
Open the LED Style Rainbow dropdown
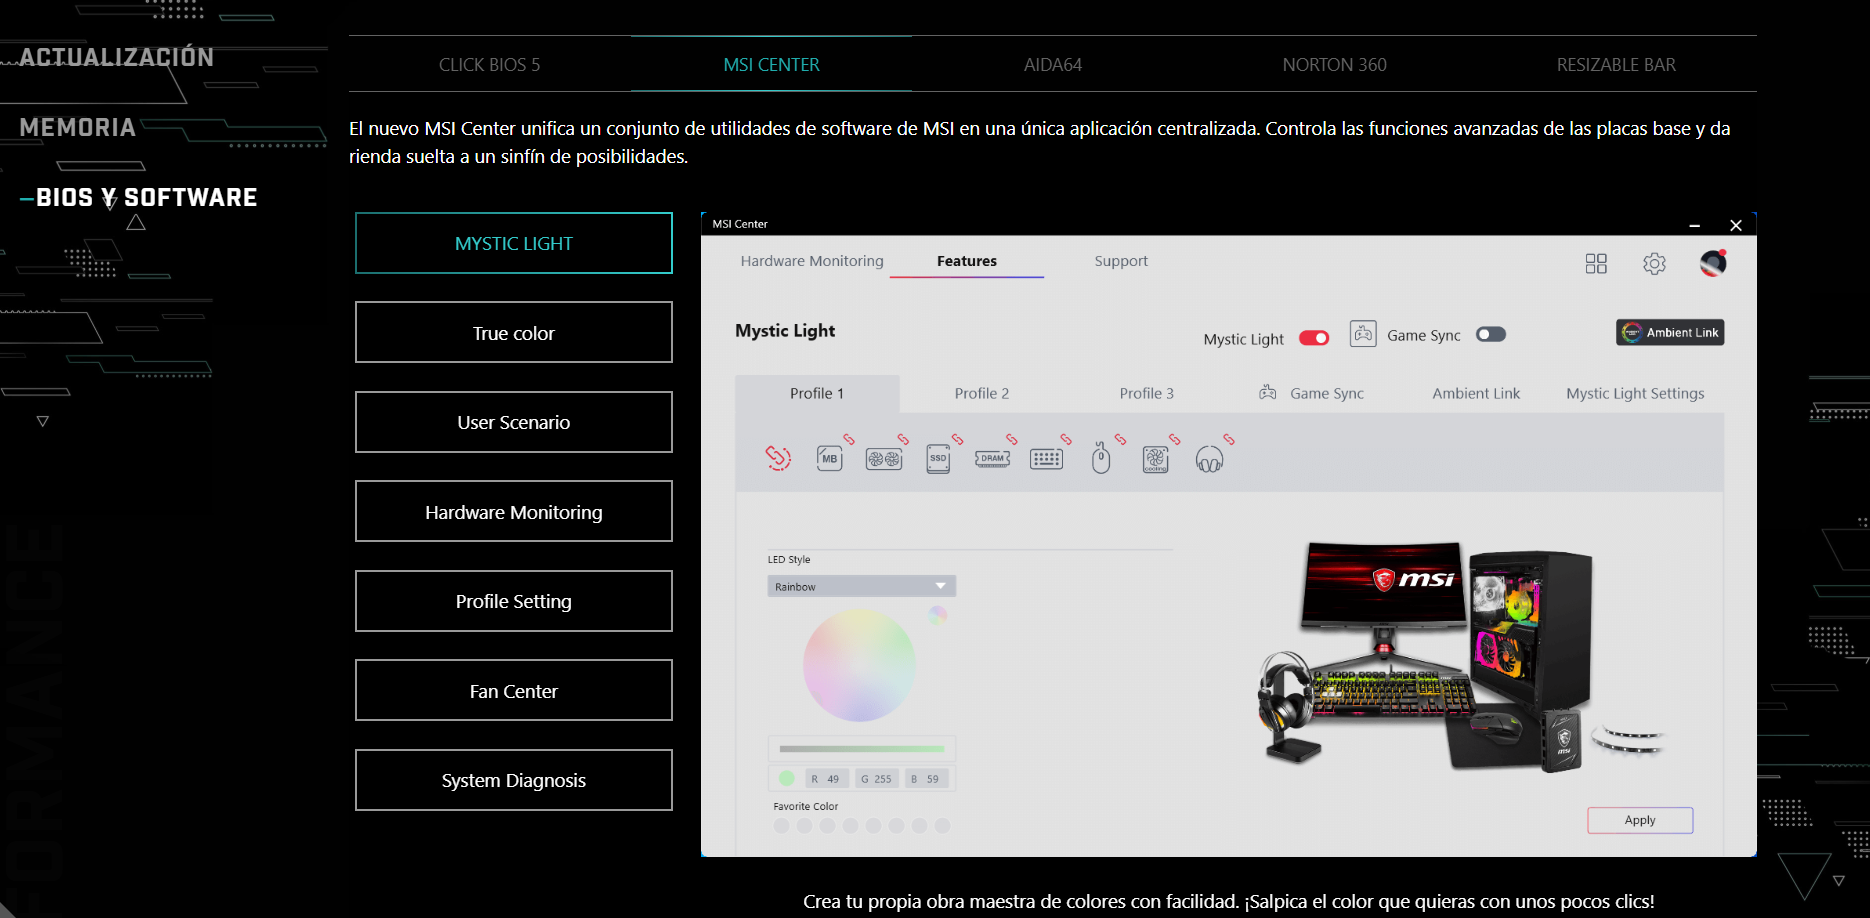click(x=861, y=586)
